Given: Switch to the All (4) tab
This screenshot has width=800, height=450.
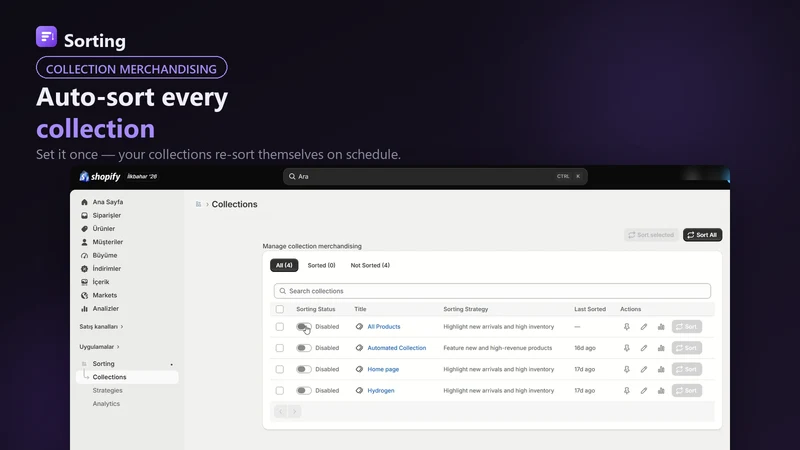Looking at the screenshot, I should coord(284,265).
